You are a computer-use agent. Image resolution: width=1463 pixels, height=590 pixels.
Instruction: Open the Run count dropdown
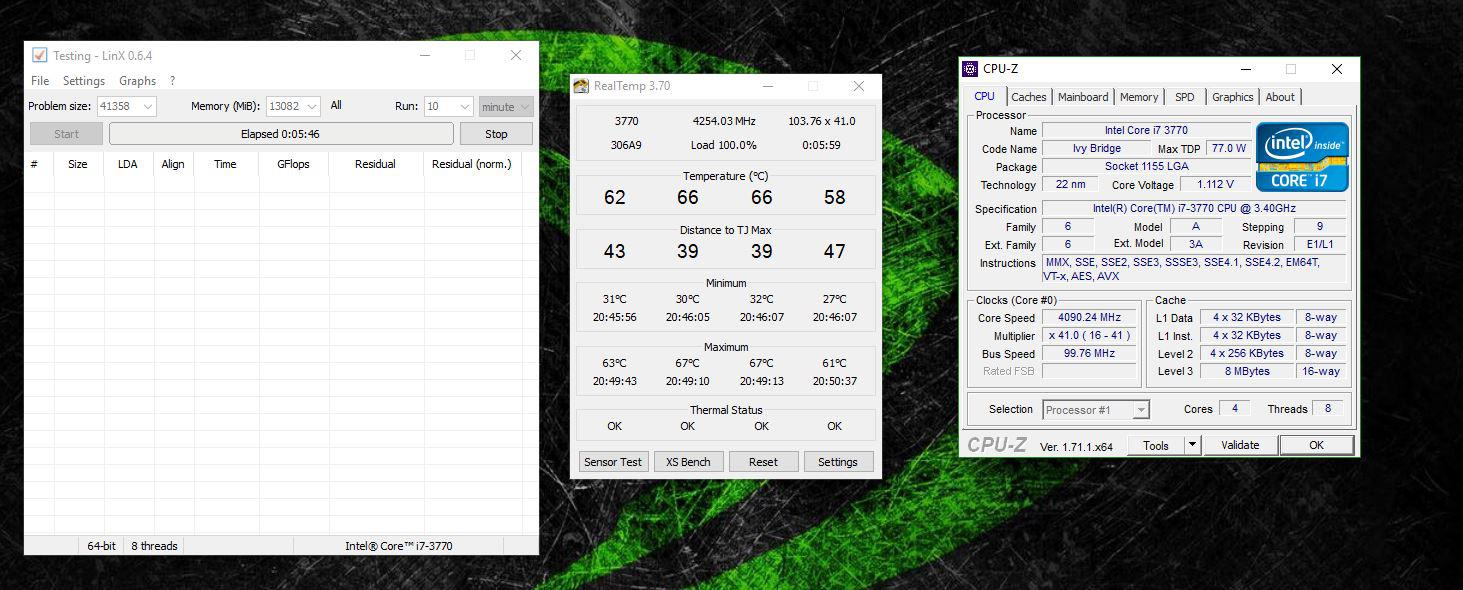(x=464, y=106)
